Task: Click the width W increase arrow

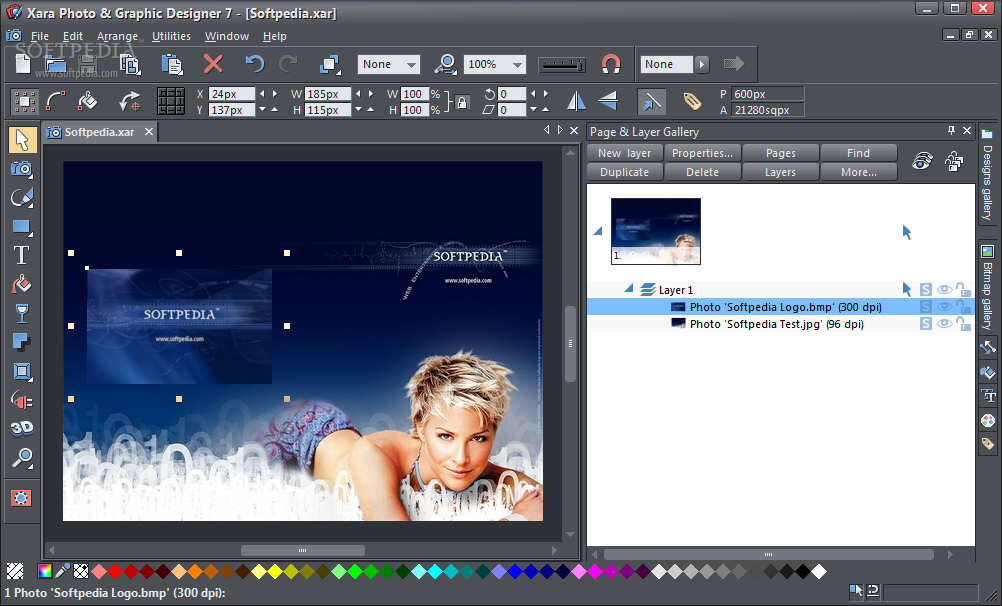Action: 371,94
